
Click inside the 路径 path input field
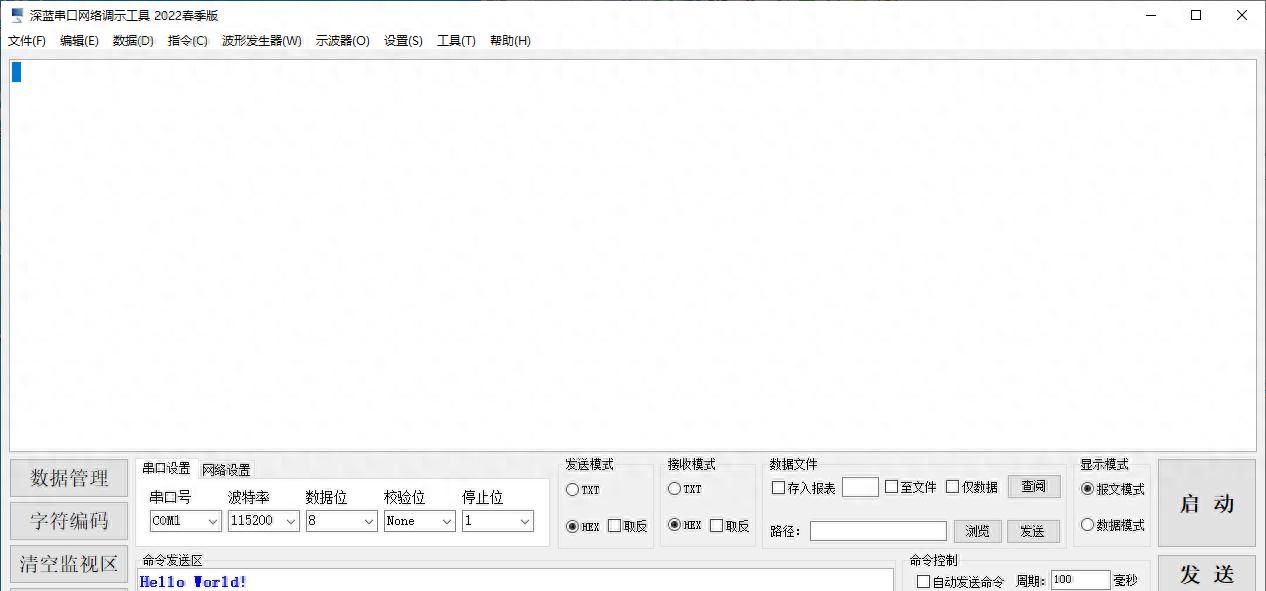tap(878, 530)
